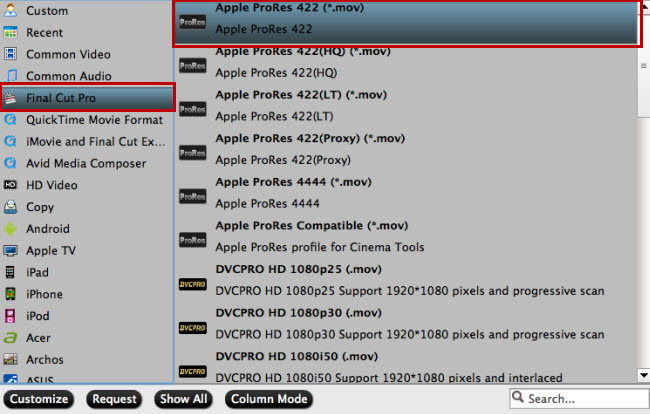Open the Recent category
This screenshot has width=650, height=414.
pyautogui.click(x=44, y=32)
